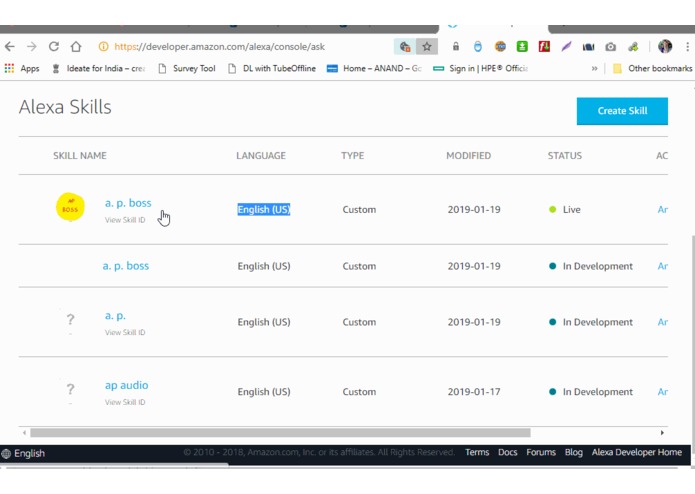Click the question mark icon beside ap audio

[70, 389]
